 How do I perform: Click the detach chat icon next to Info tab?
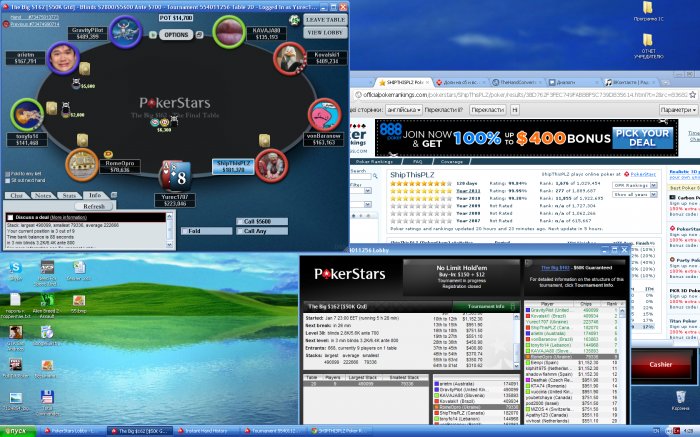(x=114, y=195)
